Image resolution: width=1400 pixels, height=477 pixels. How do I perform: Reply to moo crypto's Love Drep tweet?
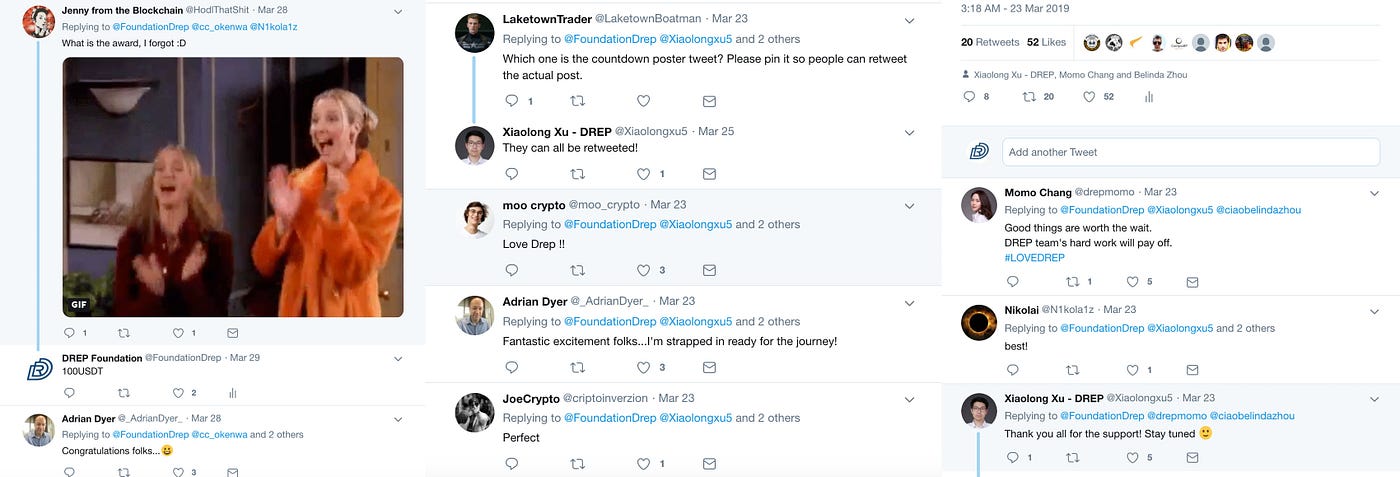pyautogui.click(x=512, y=270)
